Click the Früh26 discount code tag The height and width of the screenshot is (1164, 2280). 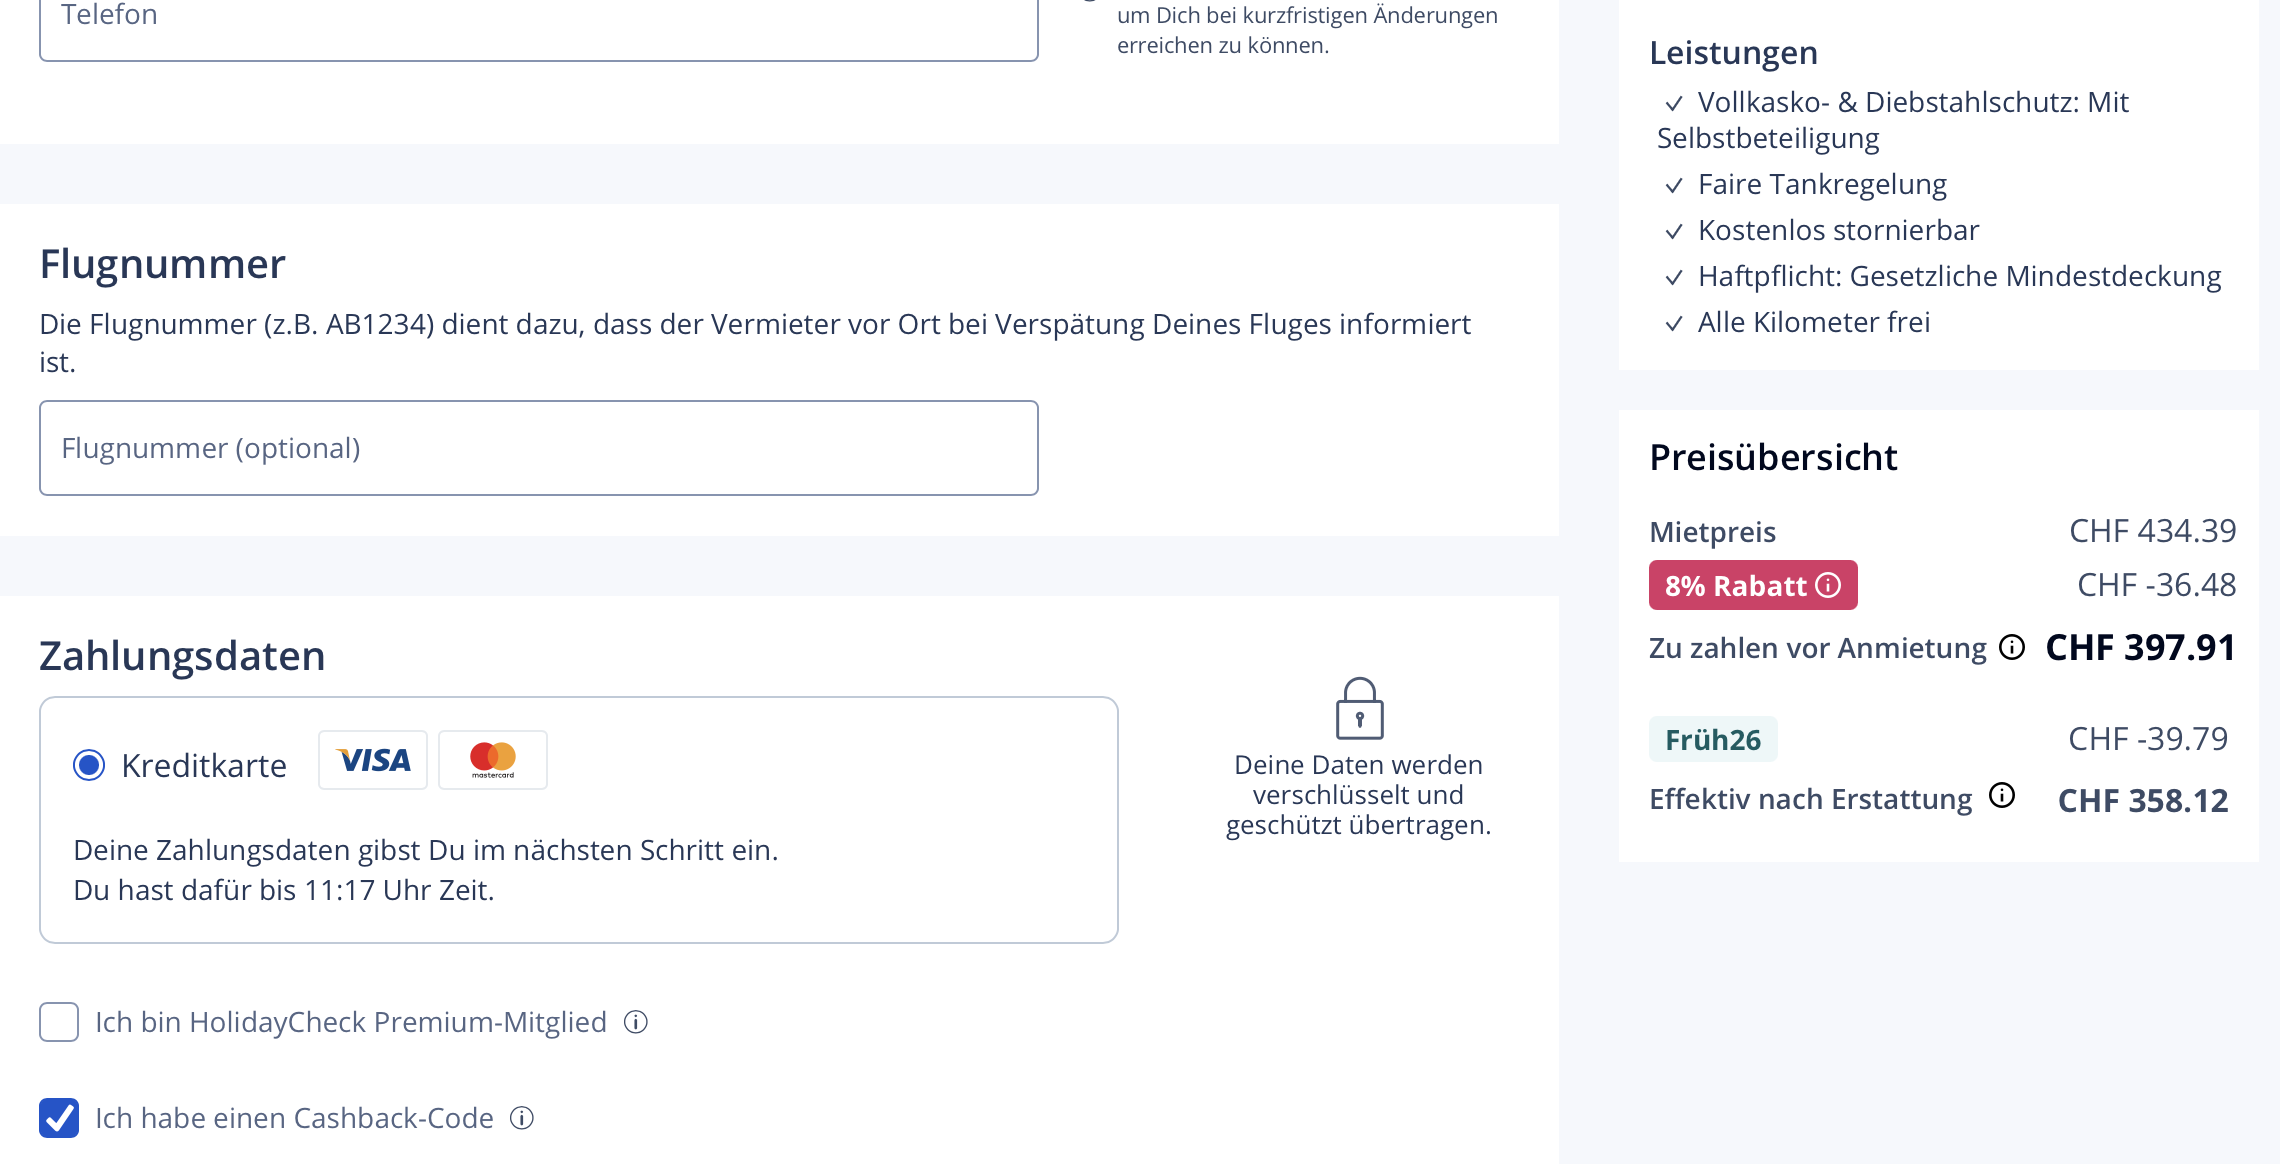pos(1712,740)
